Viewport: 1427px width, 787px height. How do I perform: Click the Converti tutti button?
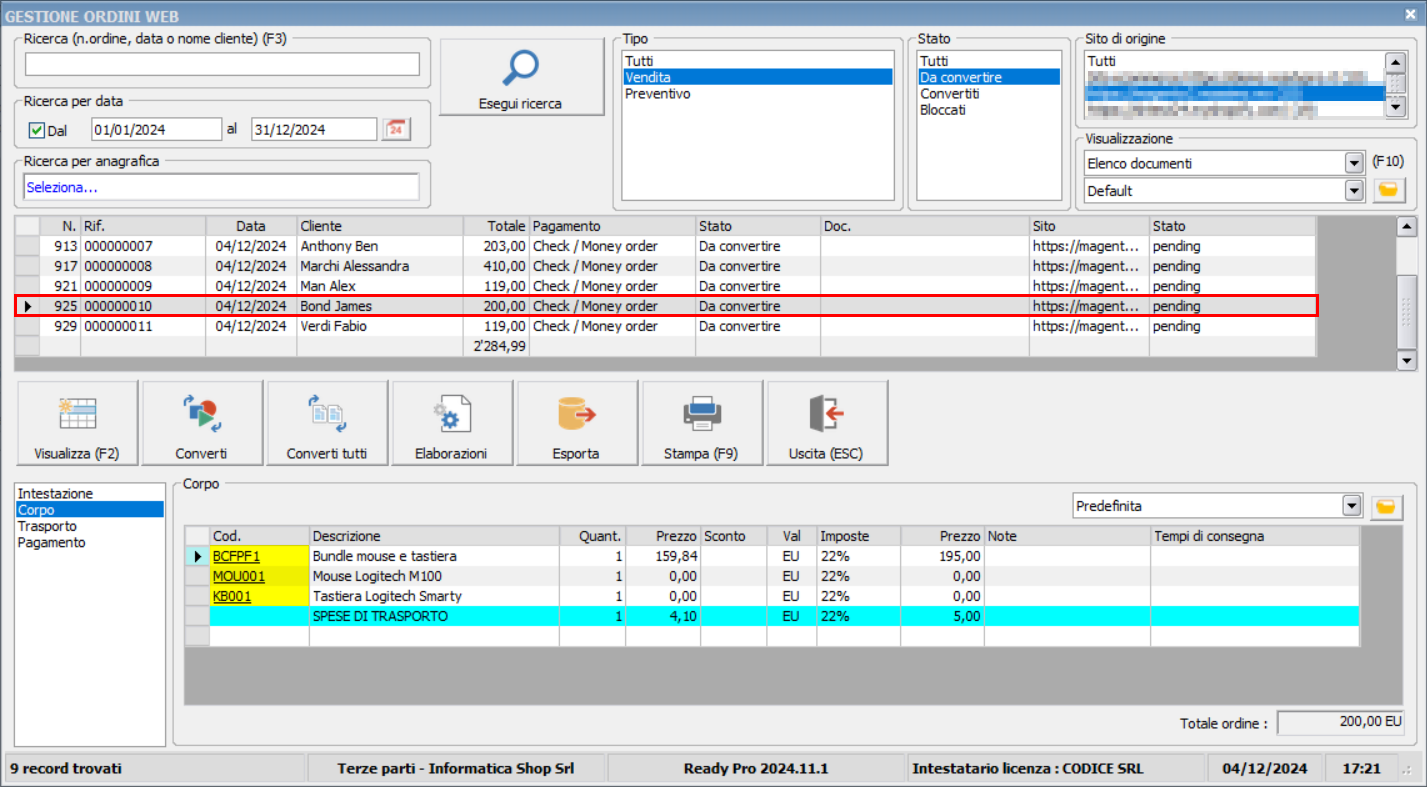coord(327,423)
